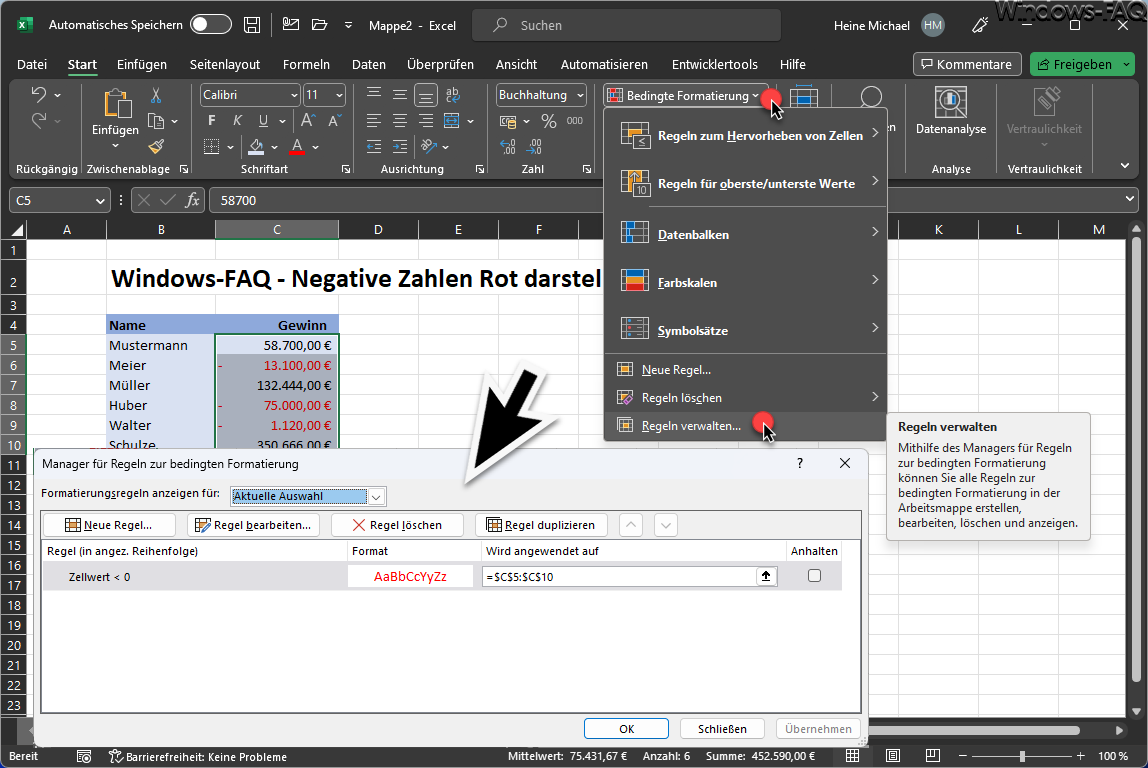Open the Formeln ribbon tab
1148x768 pixels.
[306, 64]
